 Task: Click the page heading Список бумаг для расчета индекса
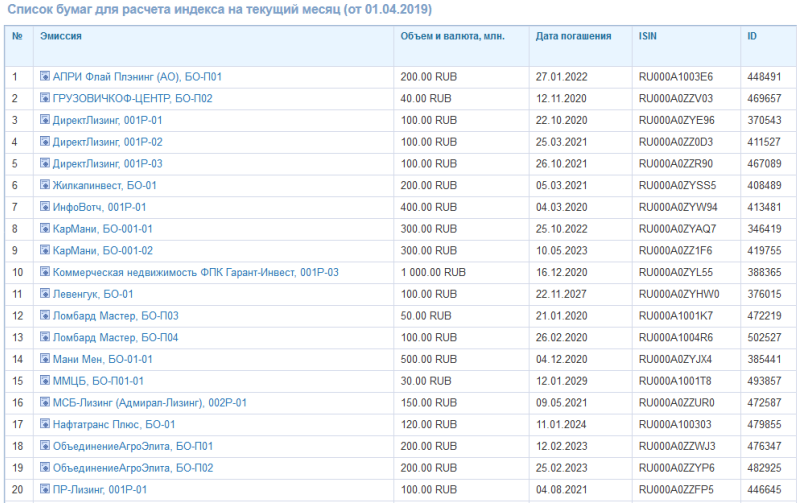point(219,10)
